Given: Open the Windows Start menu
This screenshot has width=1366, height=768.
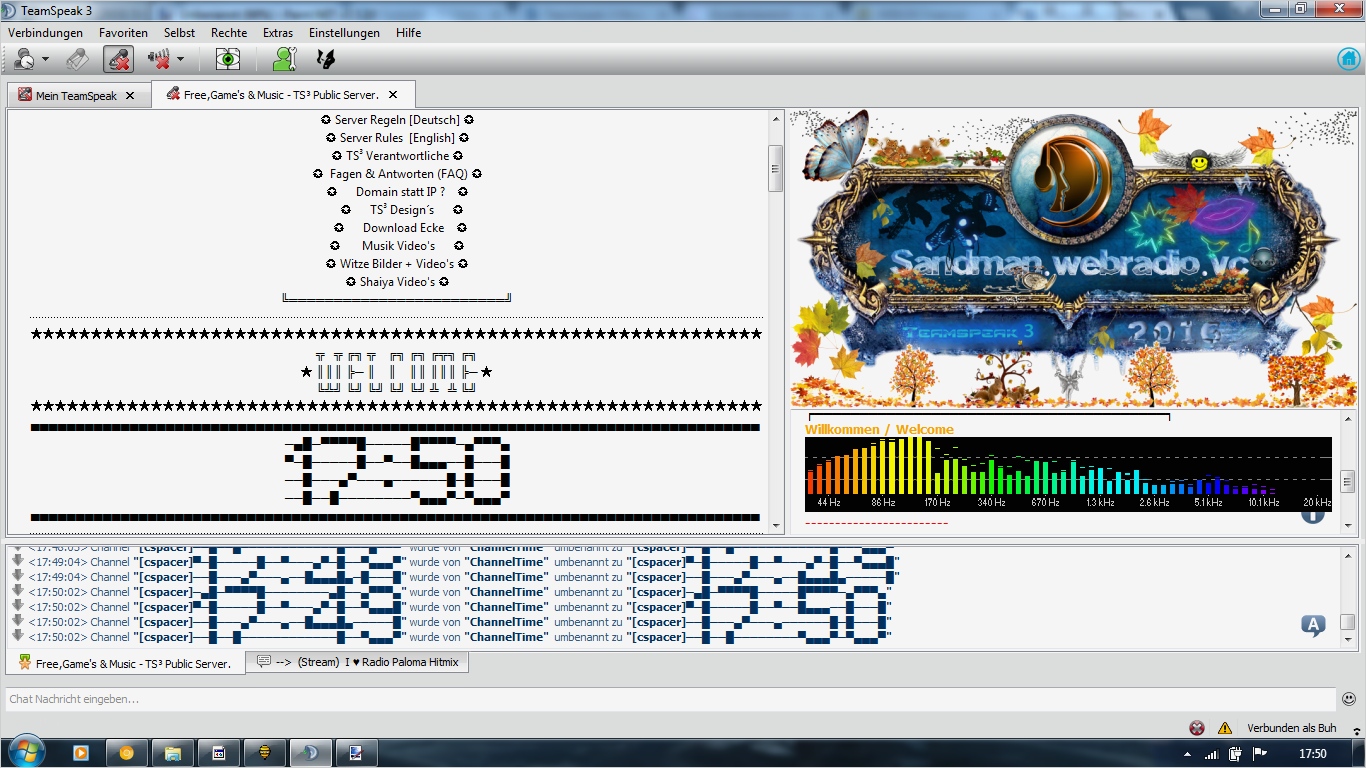Looking at the screenshot, I should tap(25, 753).
